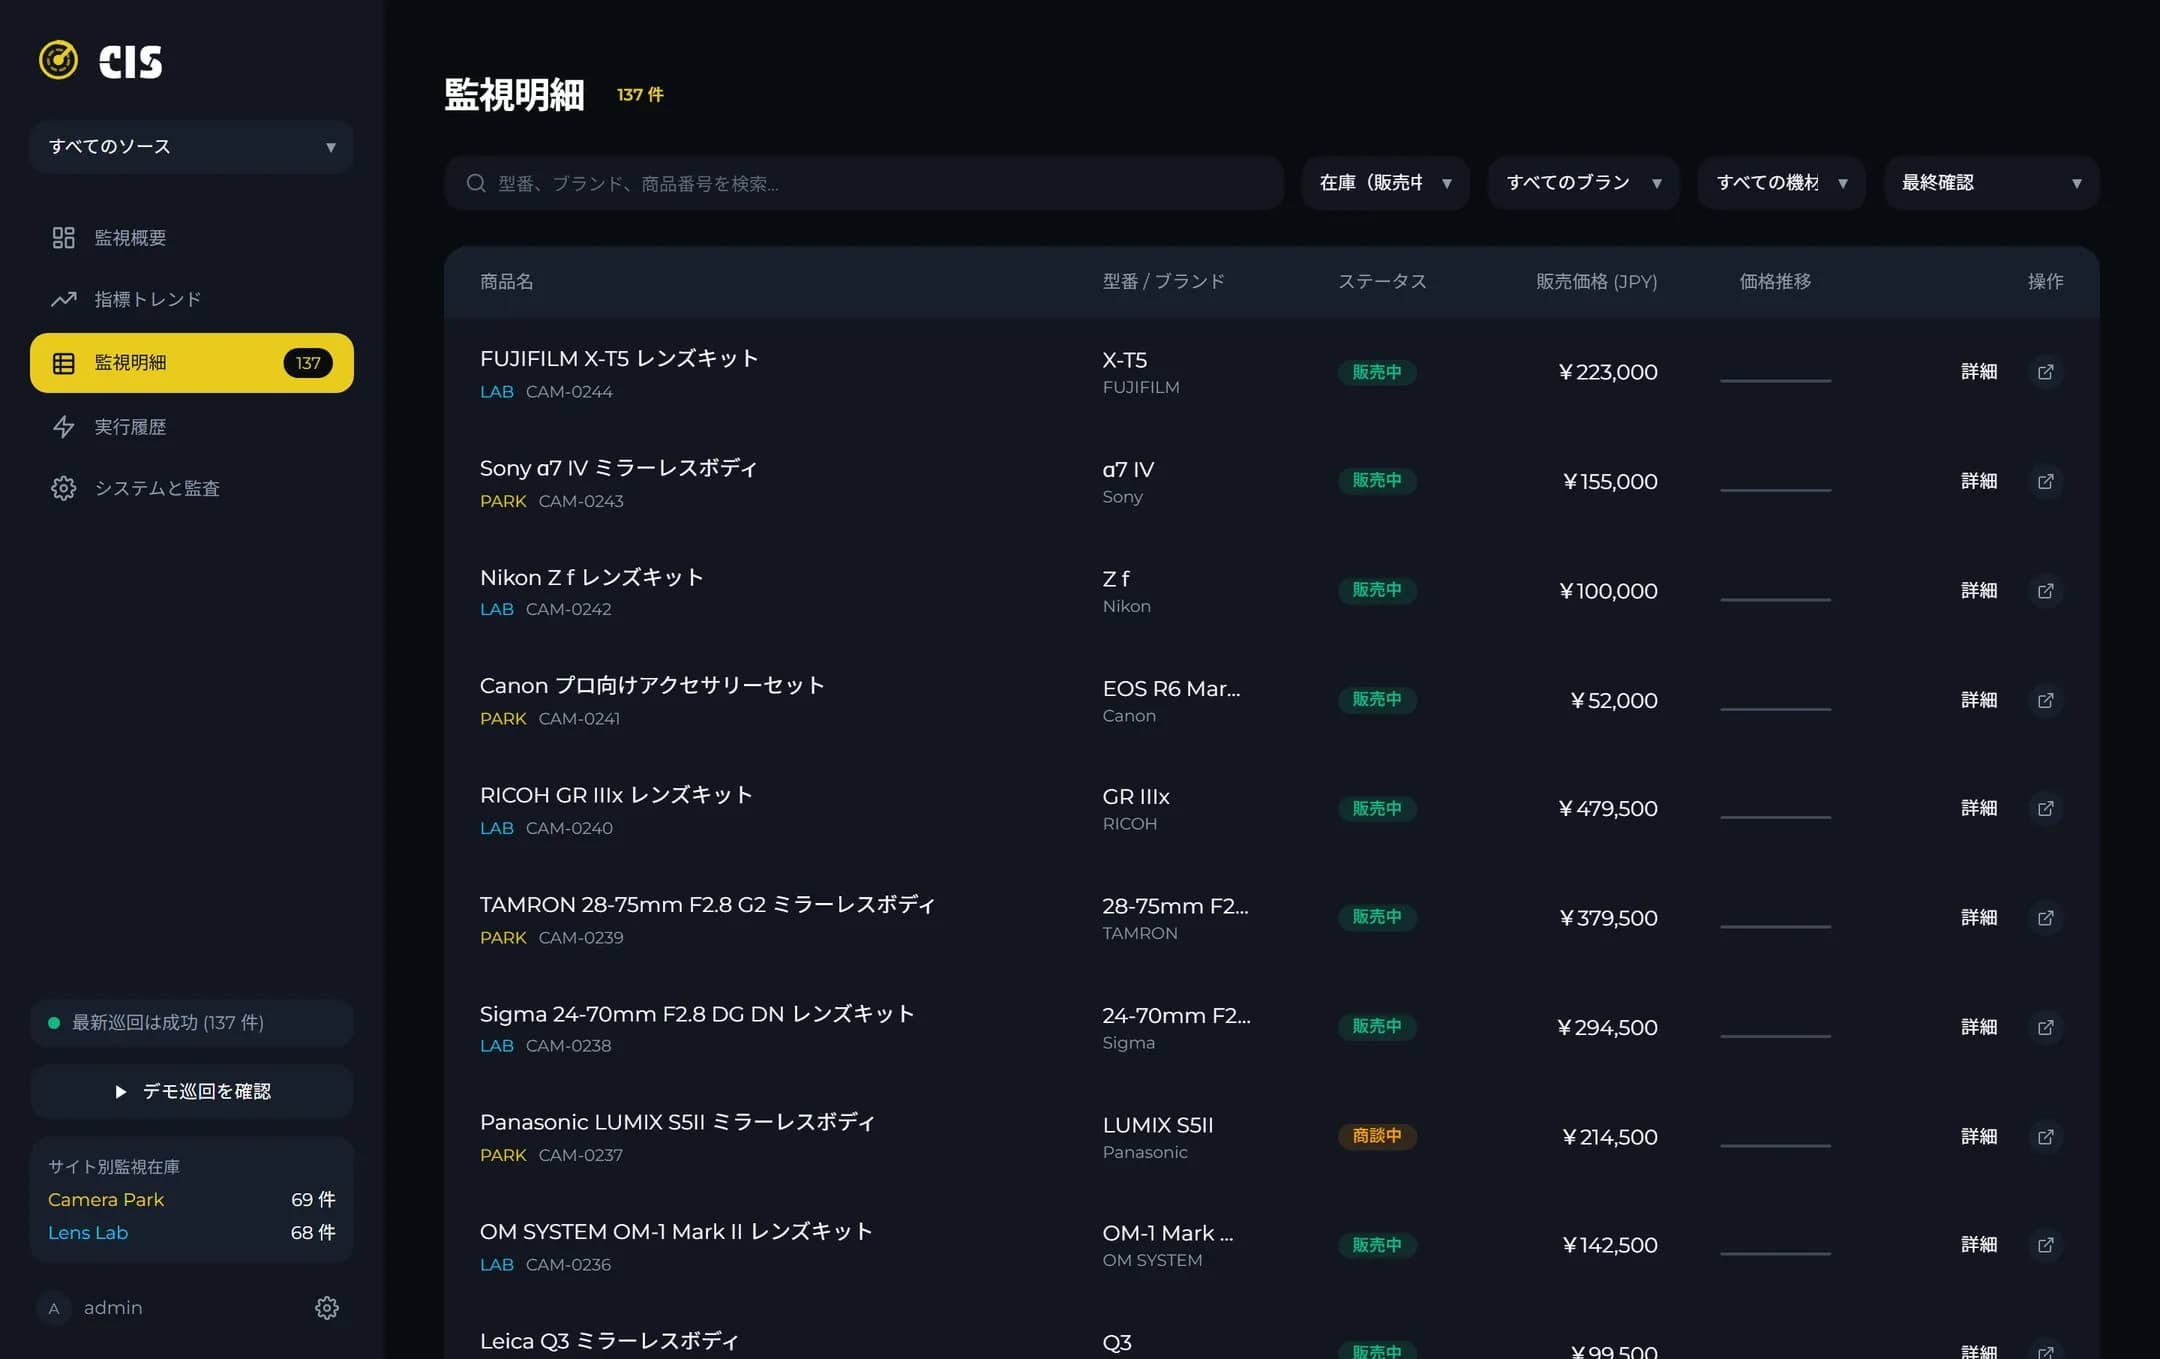
Task: Click 詳細 for FUJIFILM X-T5 レンズキット
Action: point(1979,372)
